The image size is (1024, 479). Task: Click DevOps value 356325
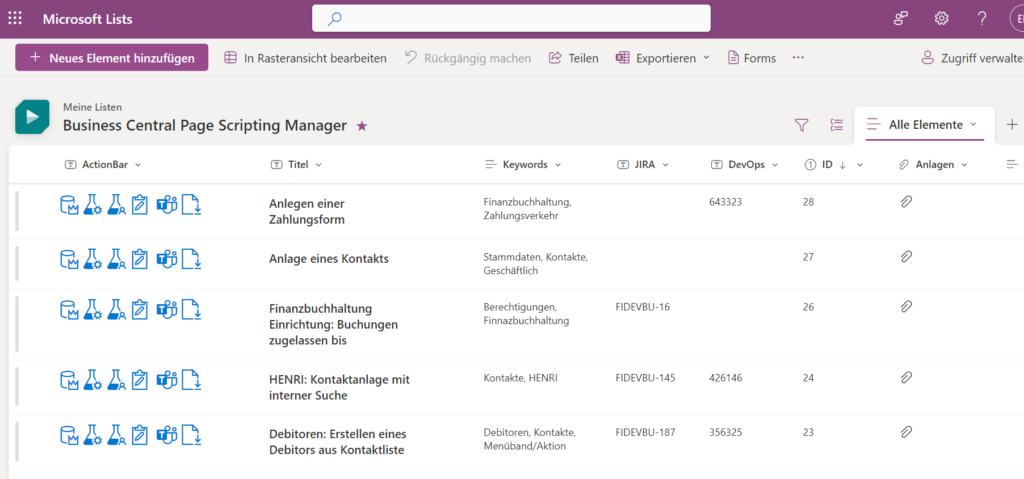coord(726,432)
